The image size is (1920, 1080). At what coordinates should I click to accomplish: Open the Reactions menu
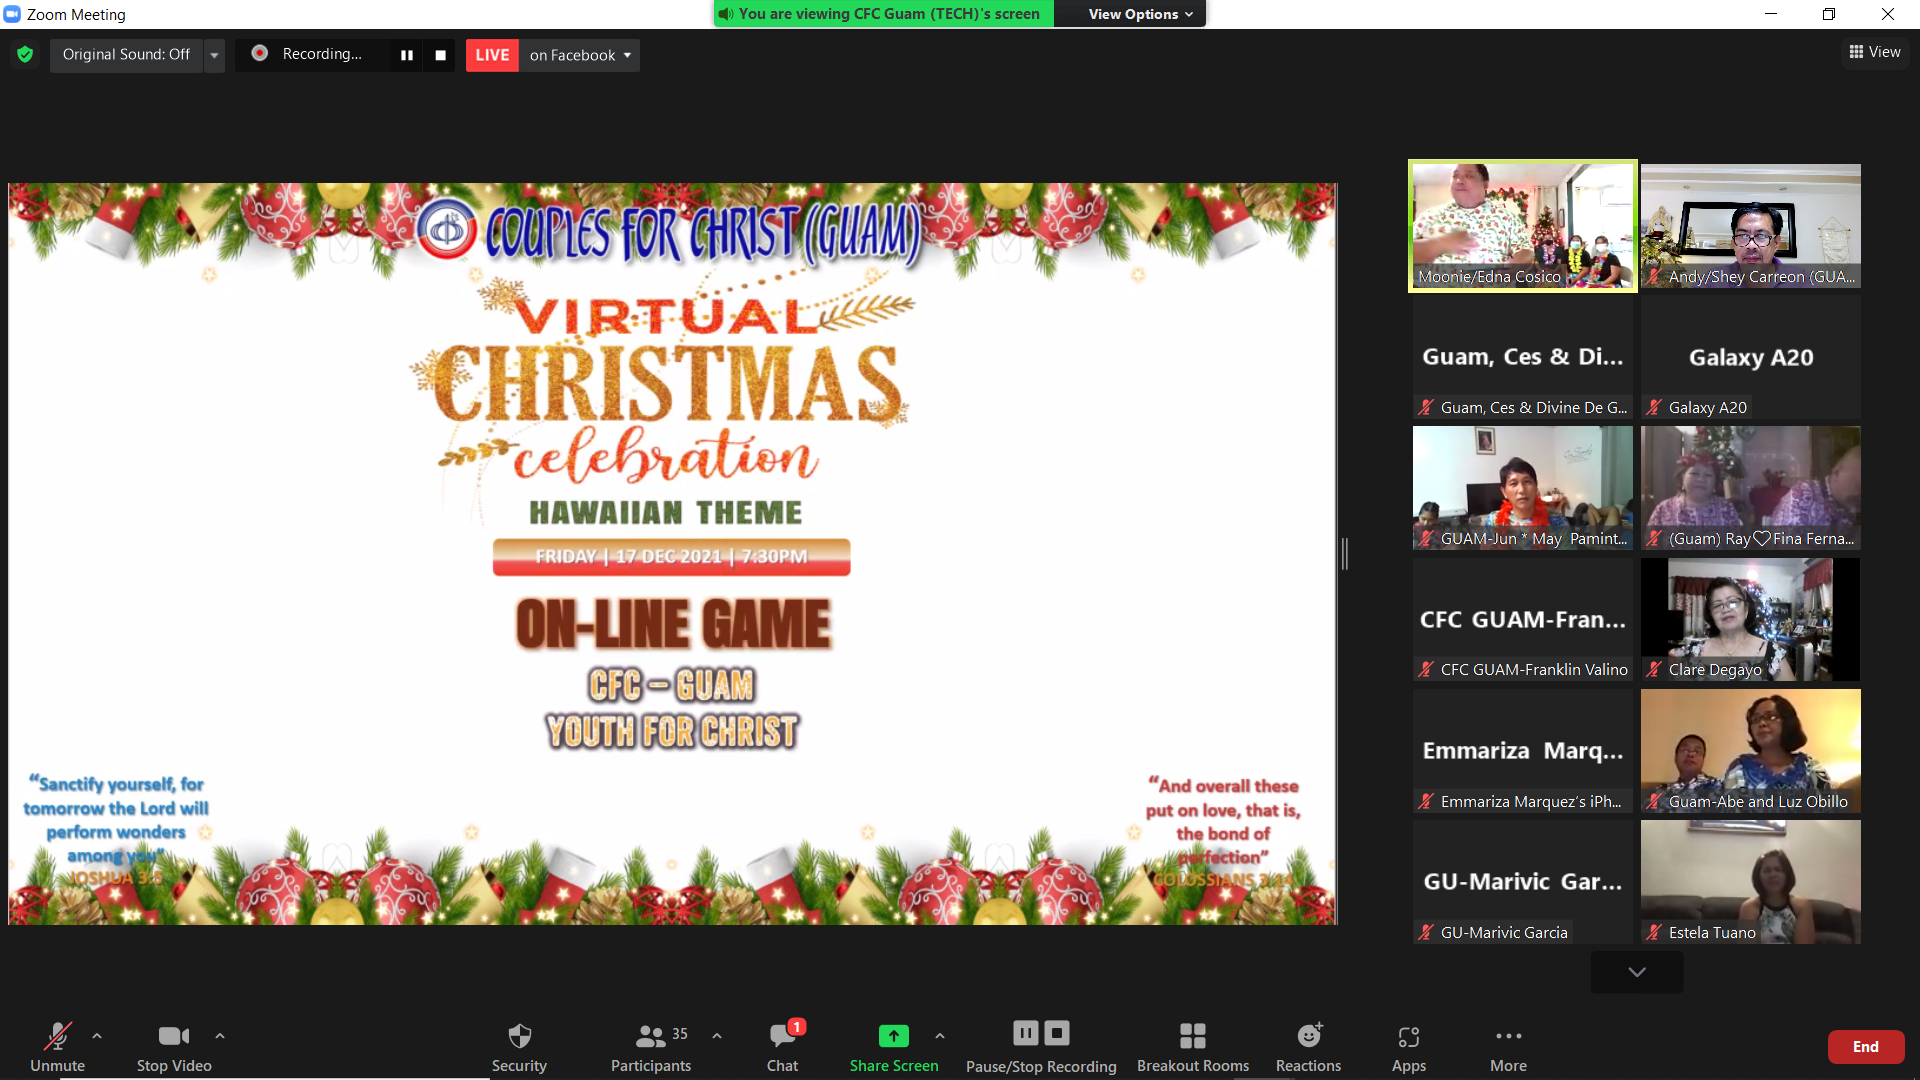(x=1308, y=1046)
